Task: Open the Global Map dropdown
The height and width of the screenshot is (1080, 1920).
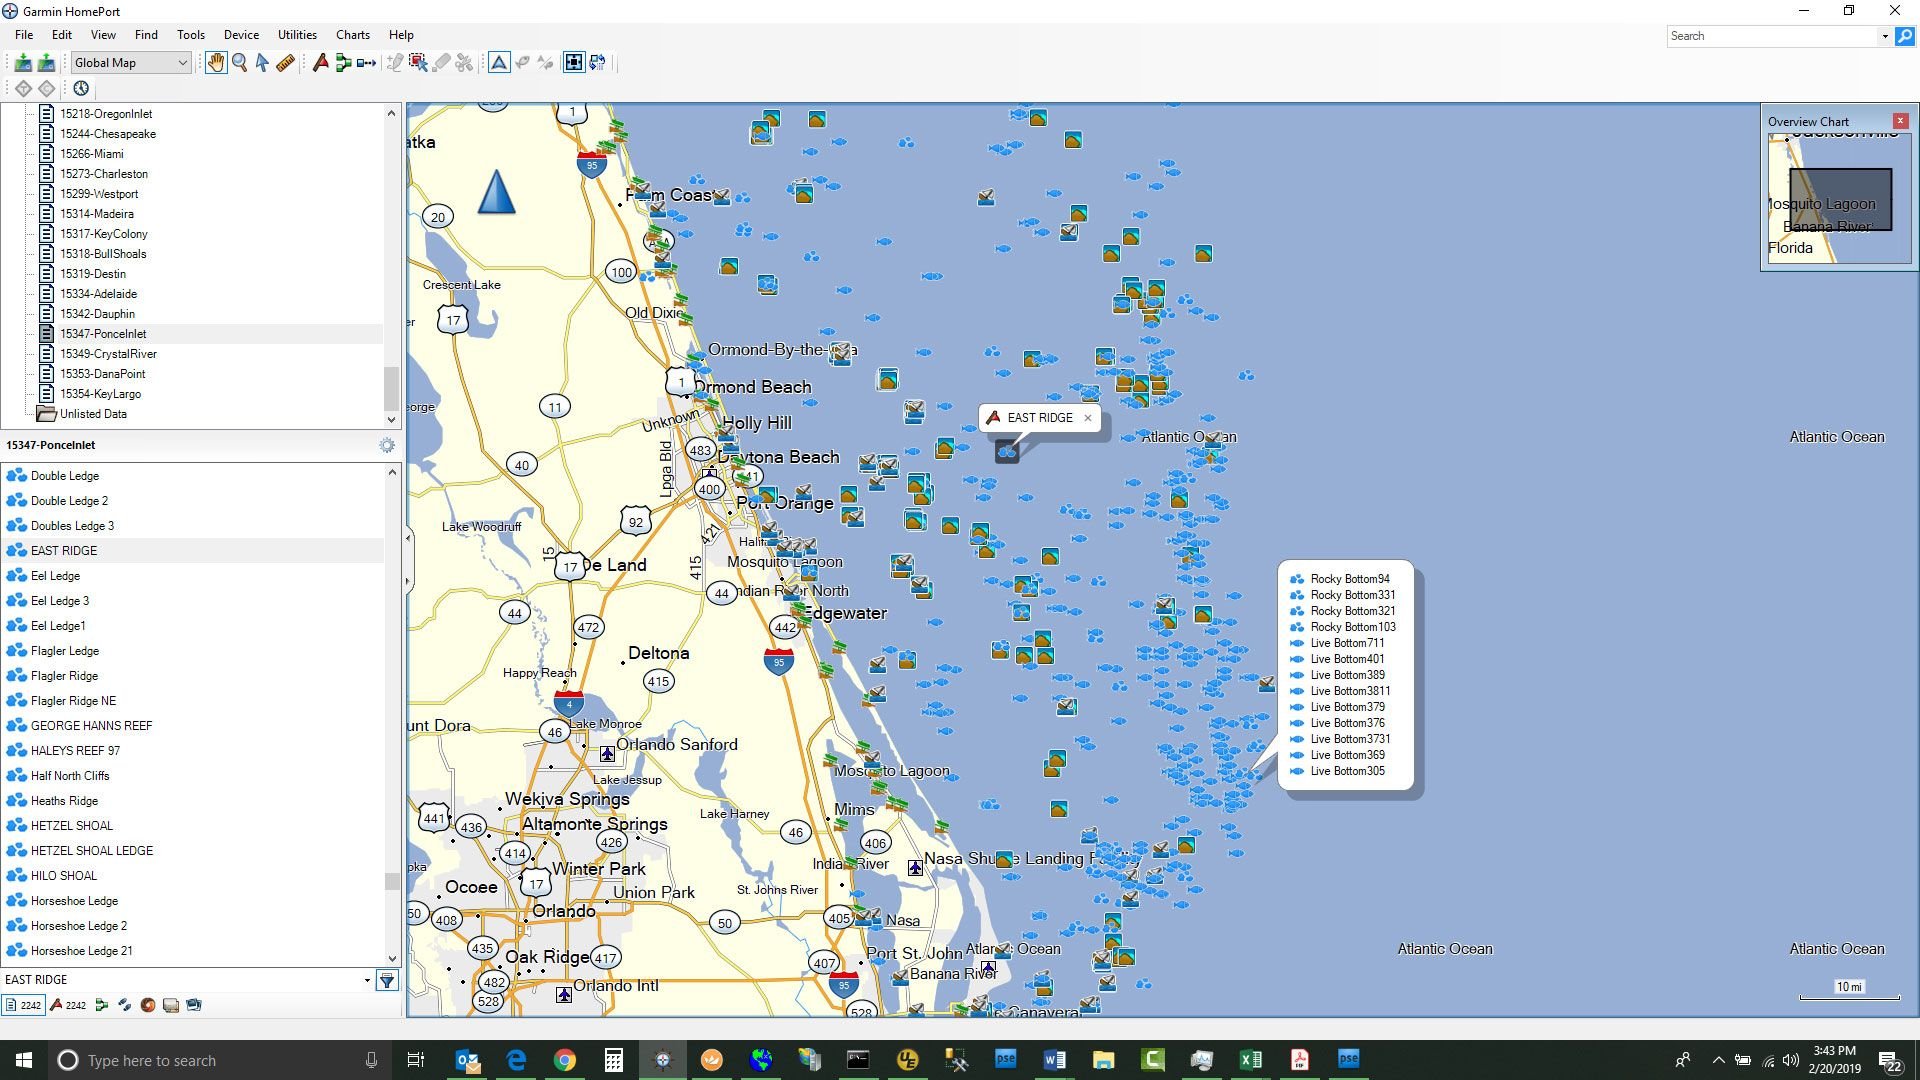Action: click(130, 63)
